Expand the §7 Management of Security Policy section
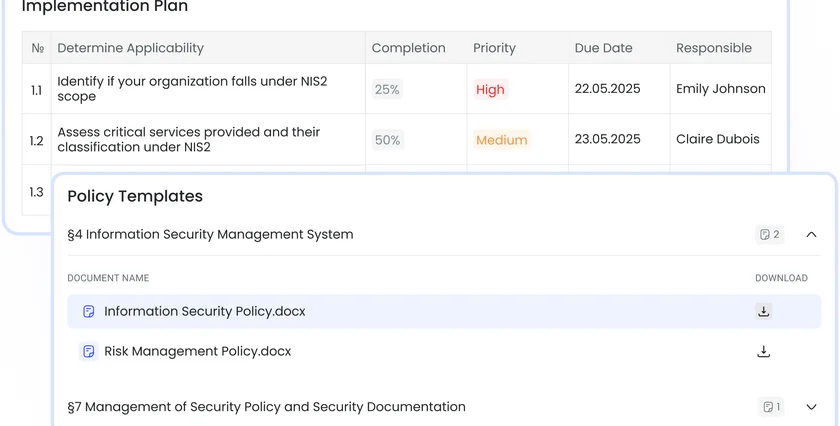This screenshot has height=426, width=840. [811, 407]
